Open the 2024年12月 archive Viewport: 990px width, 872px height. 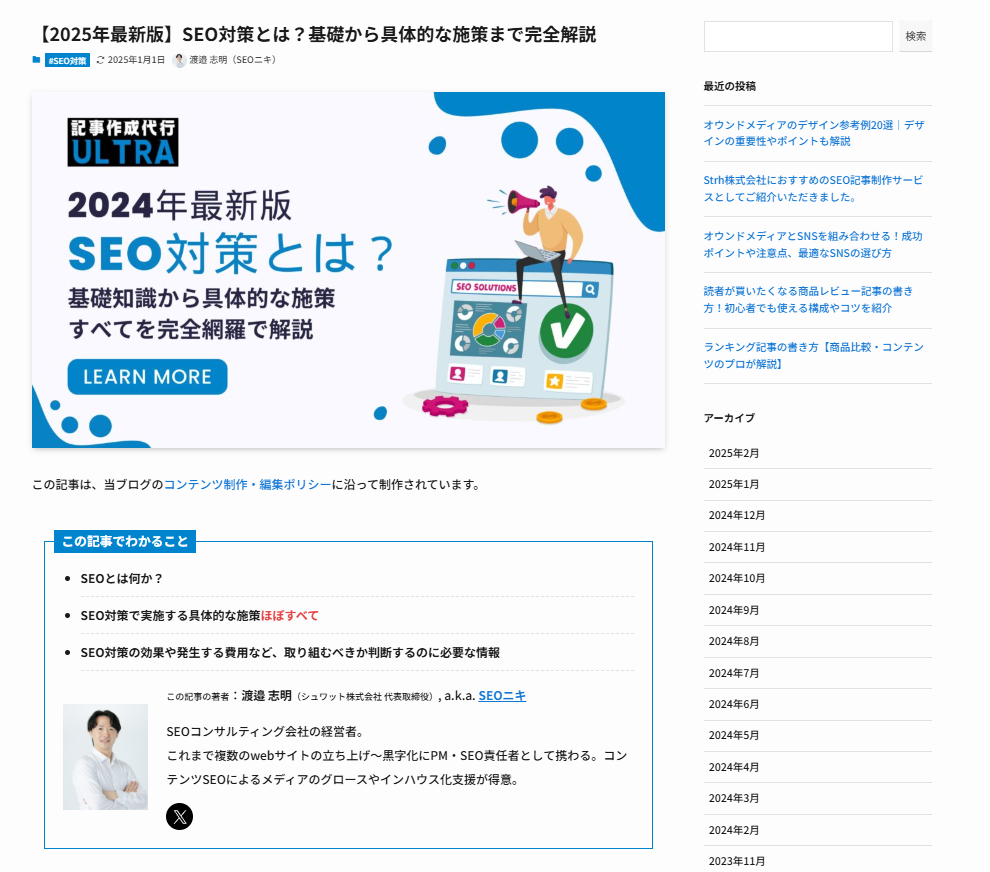(740, 515)
